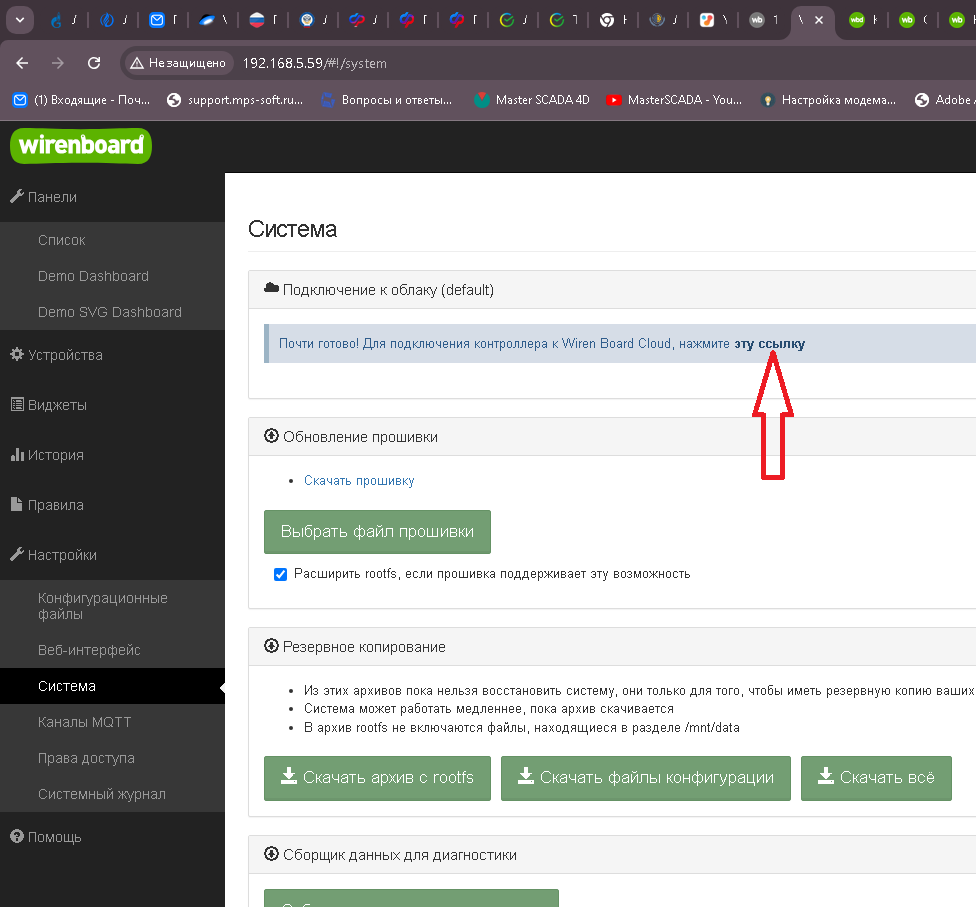976x907 pixels.
Task: Open Виджеты in the sidebar
Action: click(x=56, y=405)
